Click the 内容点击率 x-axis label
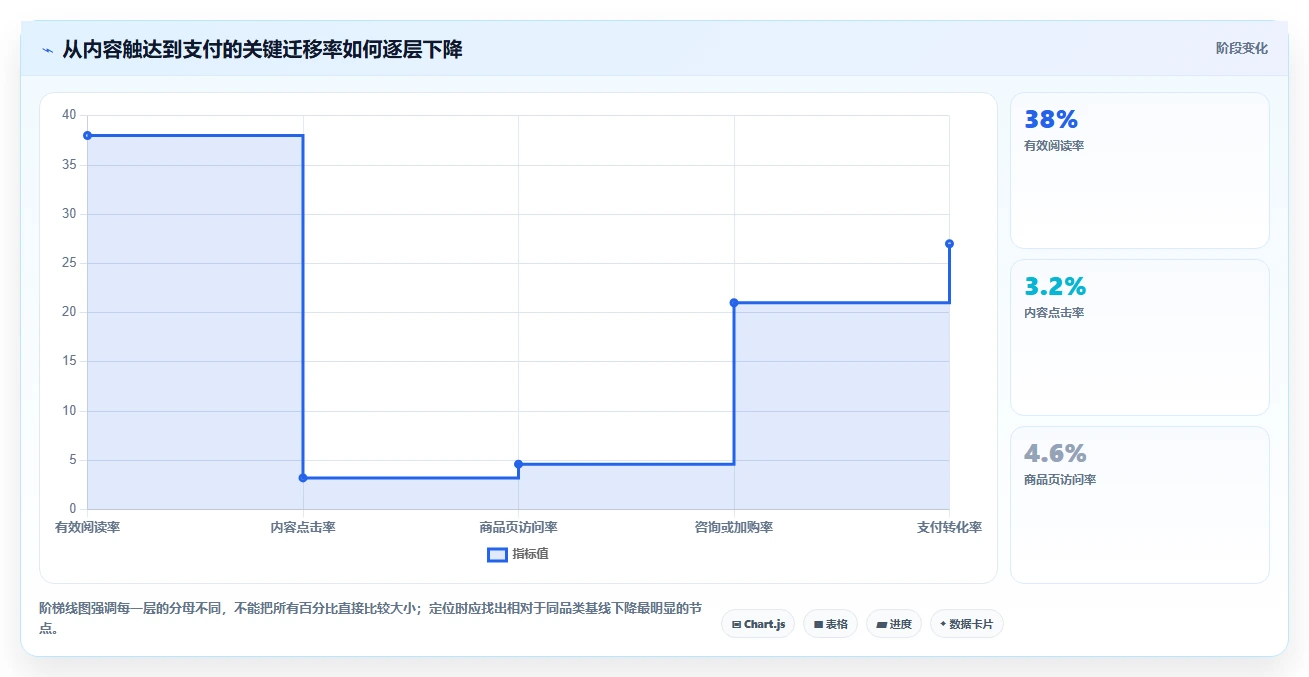 click(303, 527)
